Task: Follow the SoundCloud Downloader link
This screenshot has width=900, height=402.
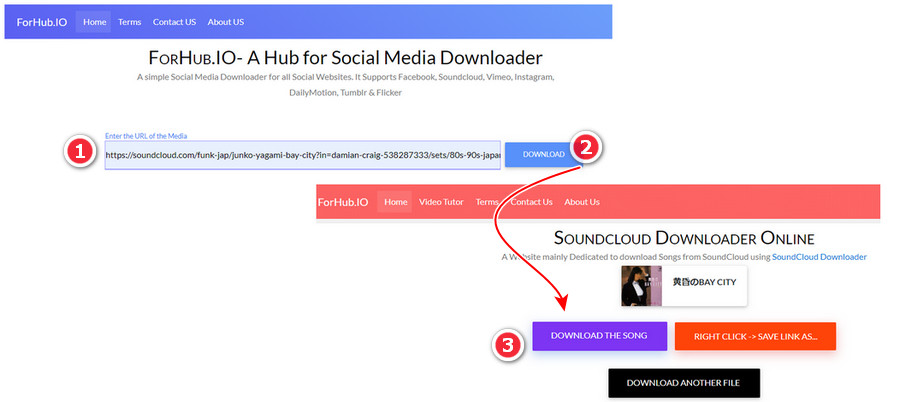Action: click(819, 257)
